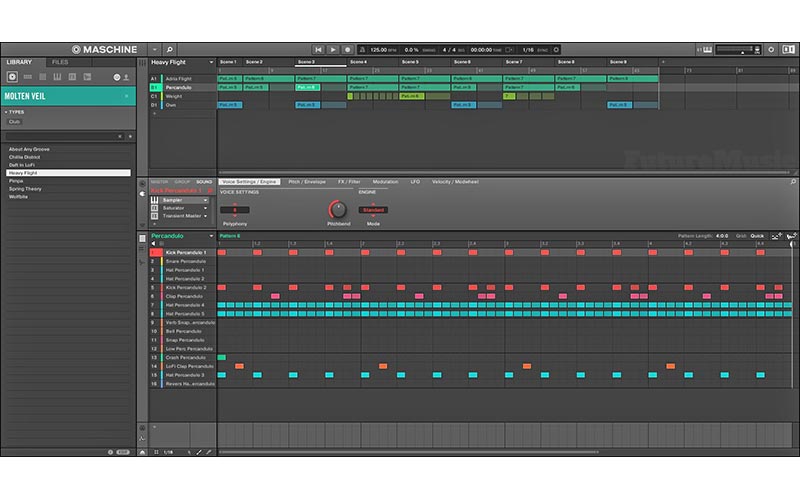Toggle the browser layout icon at top right
Viewport: 800px width, 500px height.
788,49
